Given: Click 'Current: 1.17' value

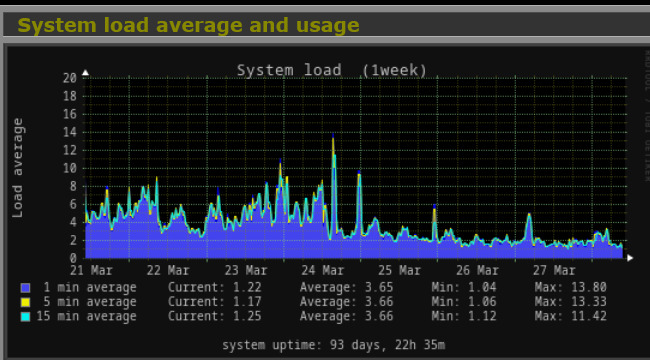Looking at the screenshot, I should click(215, 302).
